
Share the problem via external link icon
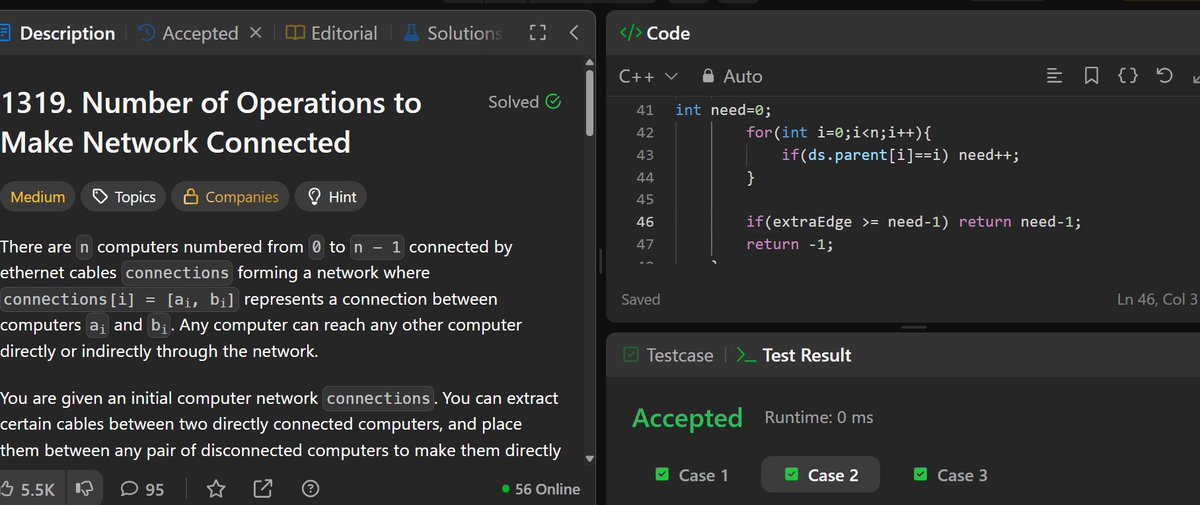[x=263, y=489]
